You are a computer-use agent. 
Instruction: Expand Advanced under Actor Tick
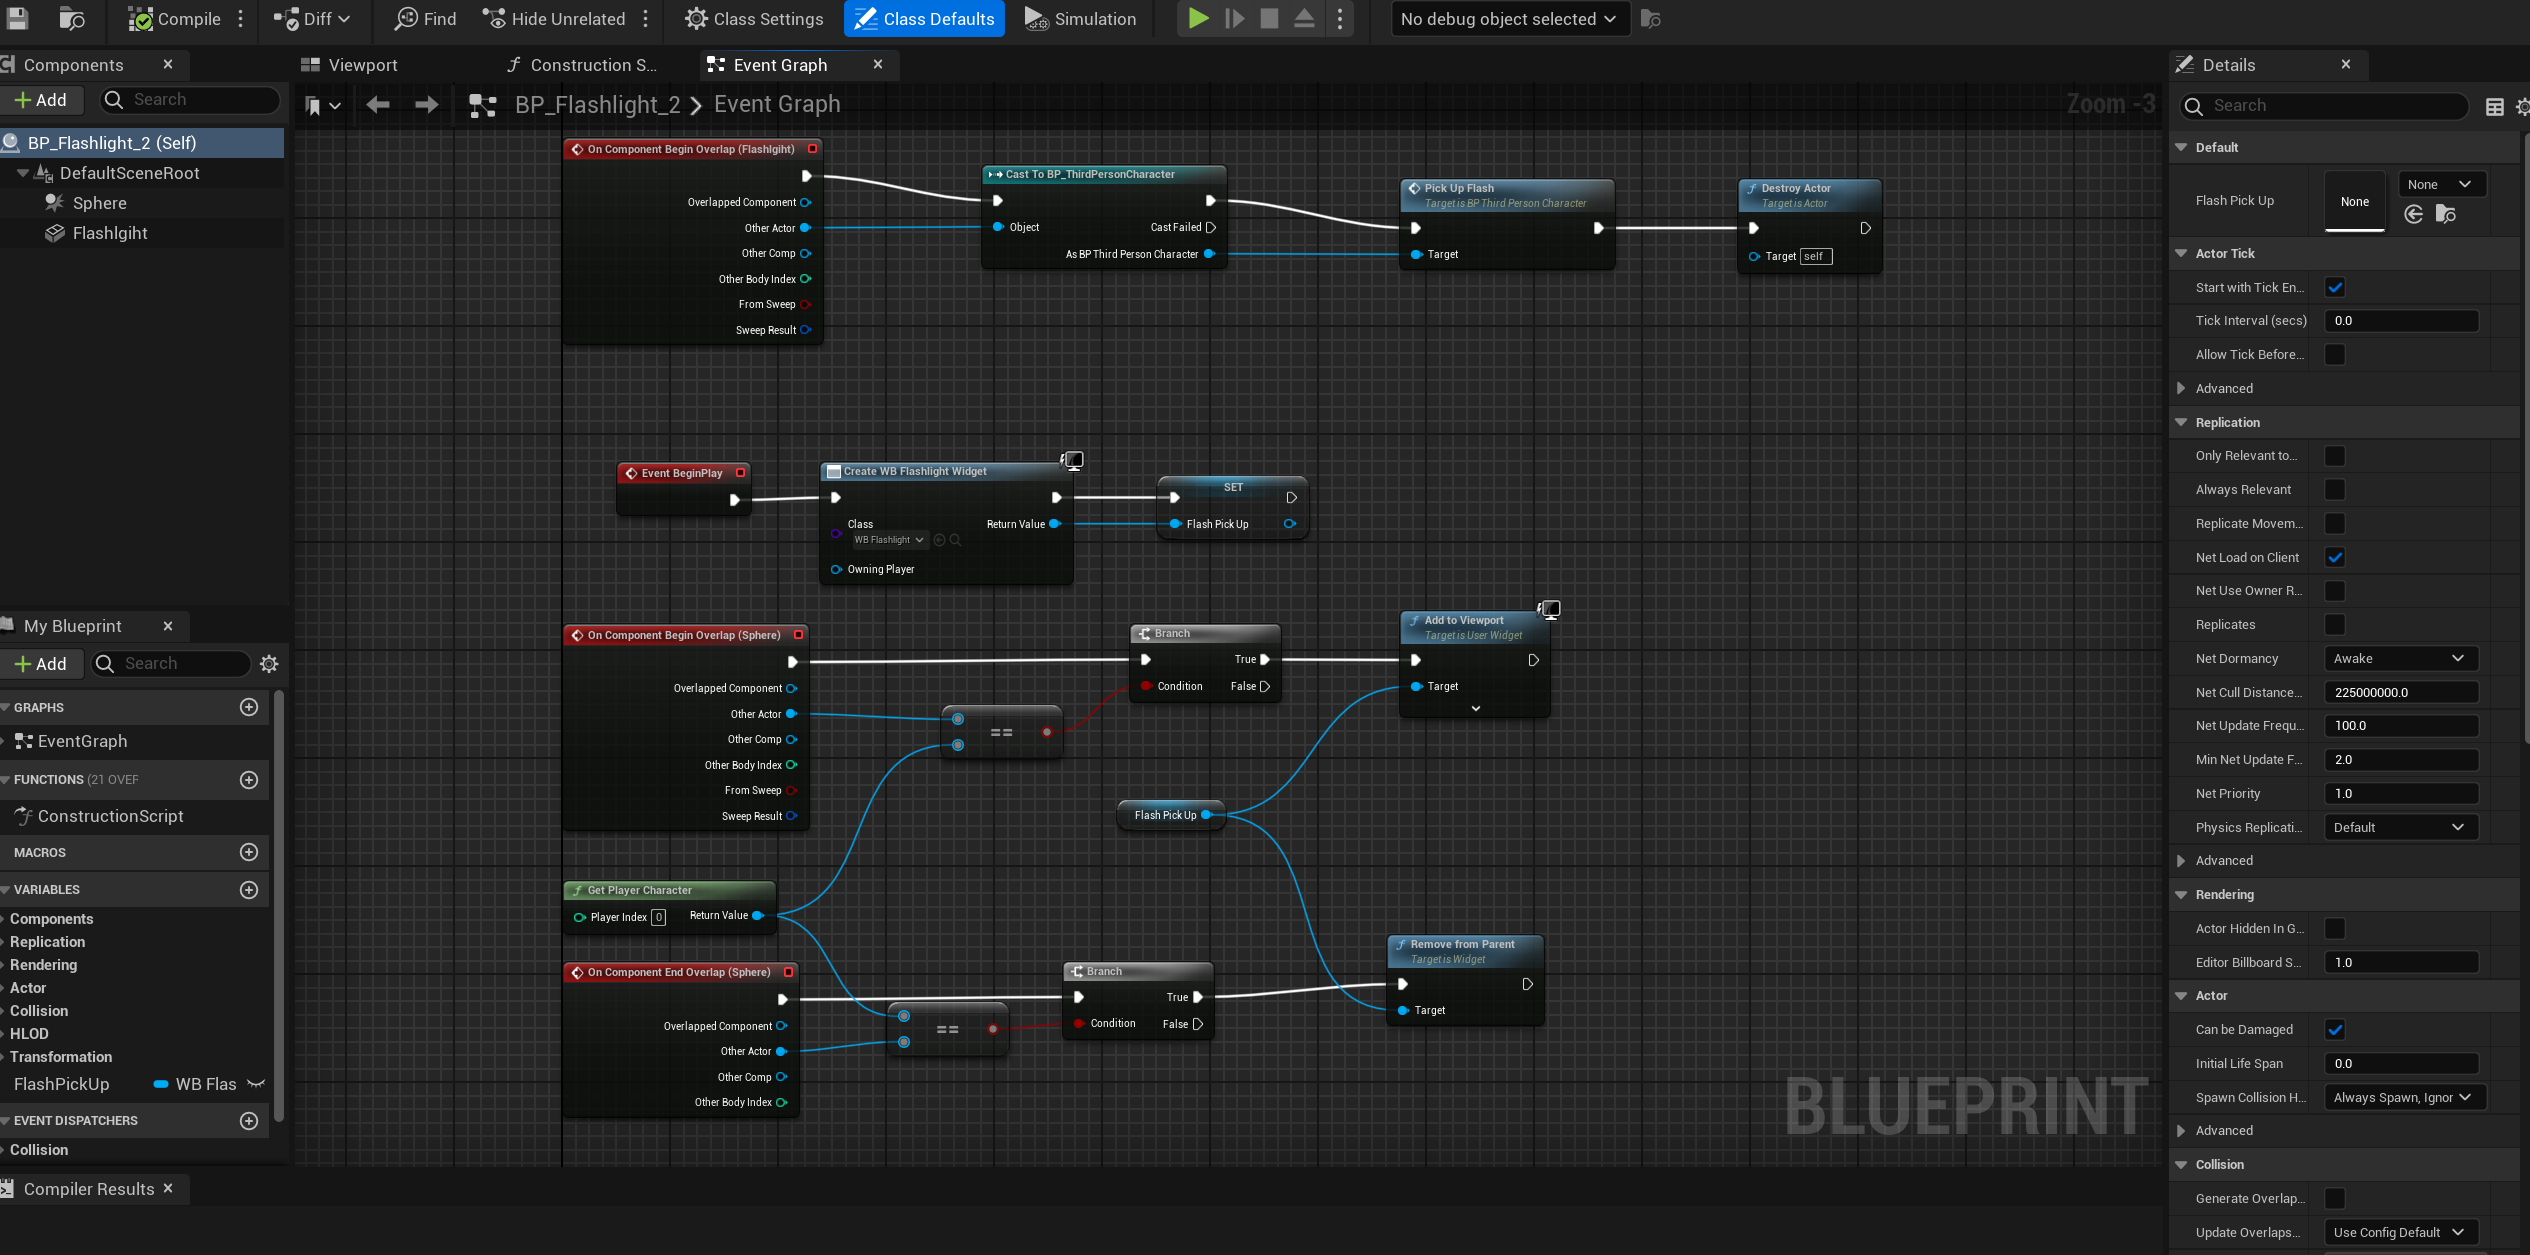pyautogui.click(x=2181, y=389)
